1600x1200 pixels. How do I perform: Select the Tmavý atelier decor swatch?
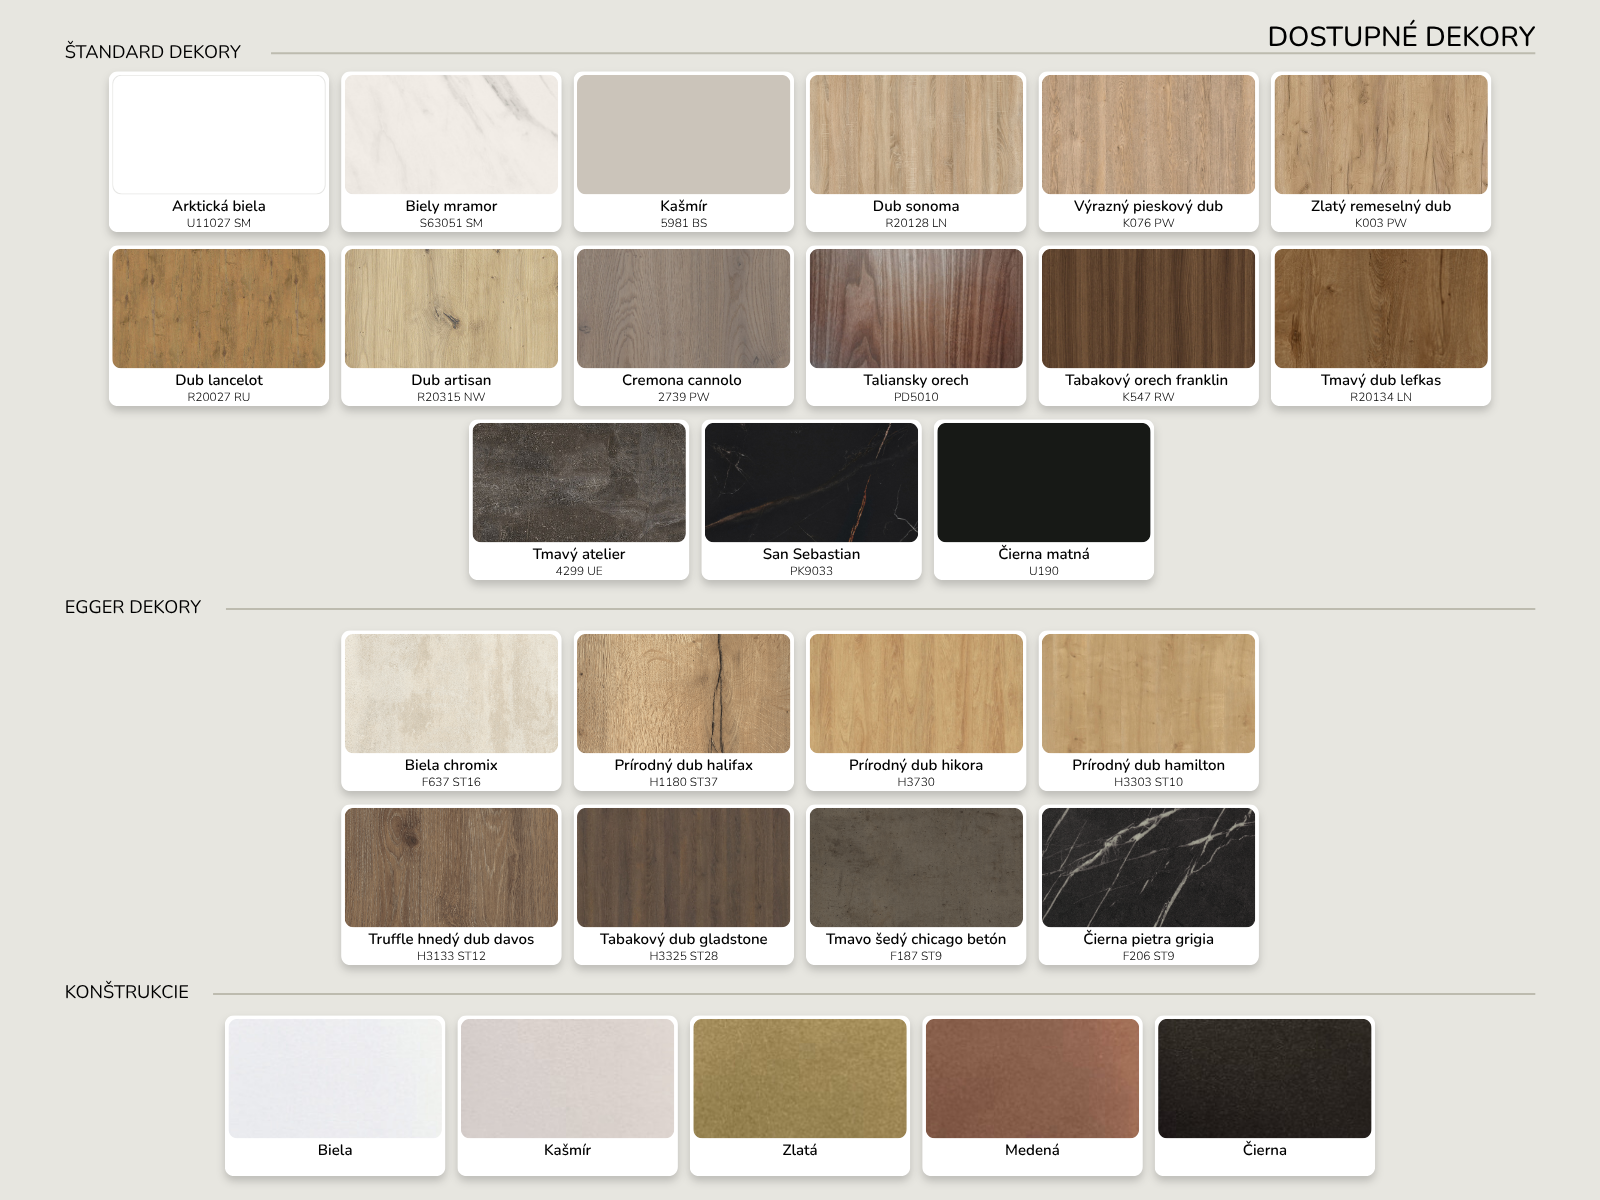point(579,500)
